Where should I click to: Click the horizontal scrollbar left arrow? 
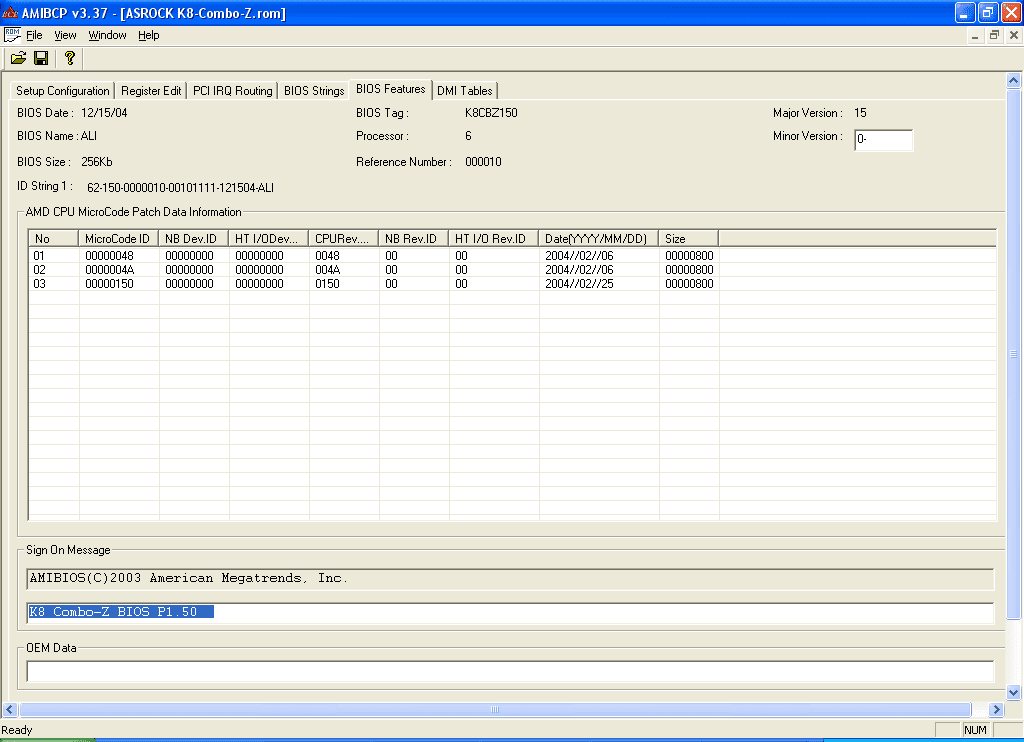[x=10, y=709]
